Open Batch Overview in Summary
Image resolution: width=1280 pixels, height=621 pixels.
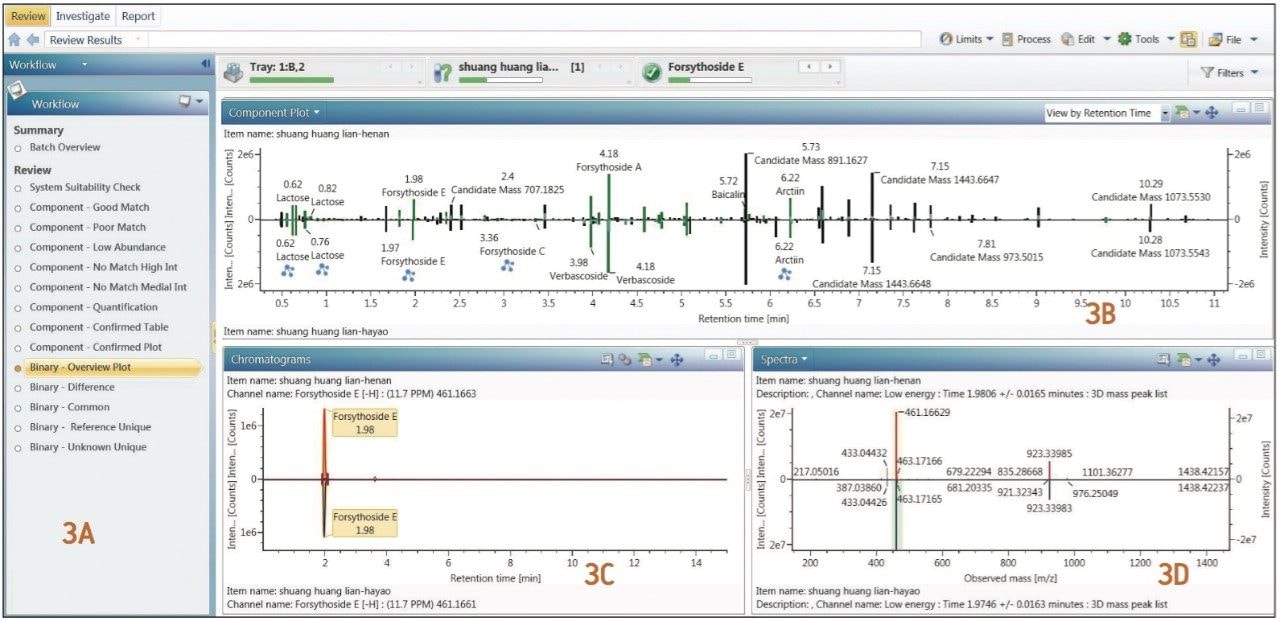[x=65, y=147]
